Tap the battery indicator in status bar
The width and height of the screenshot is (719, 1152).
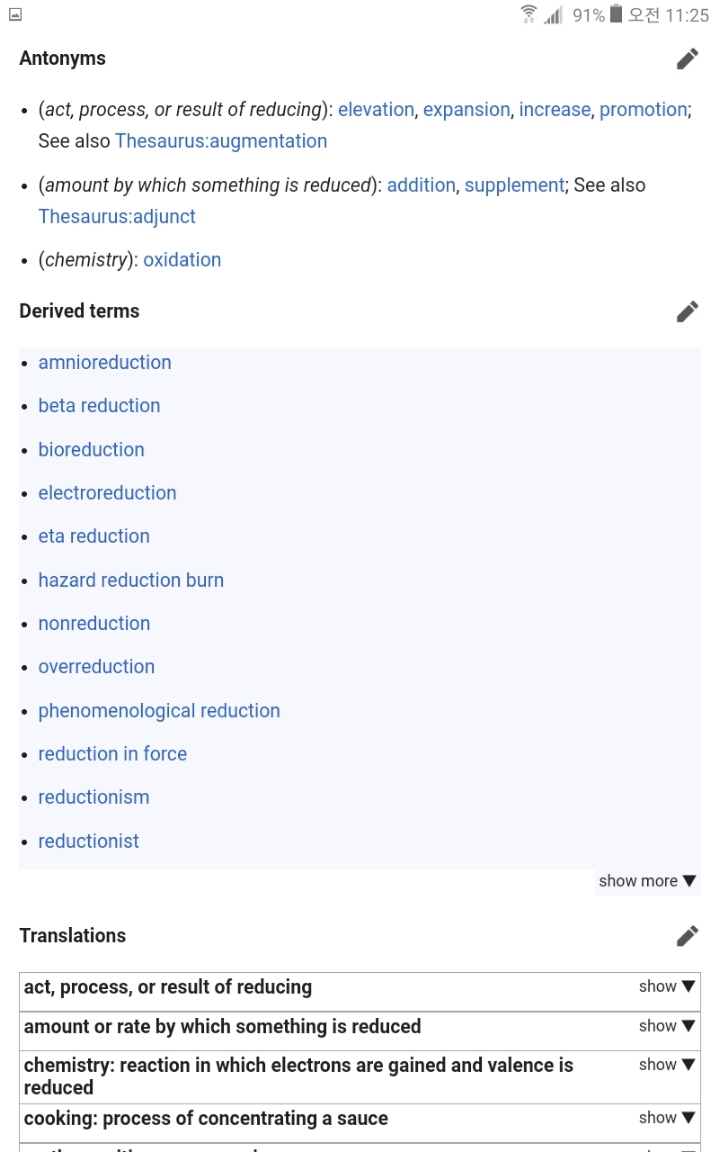click(x=616, y=15)
